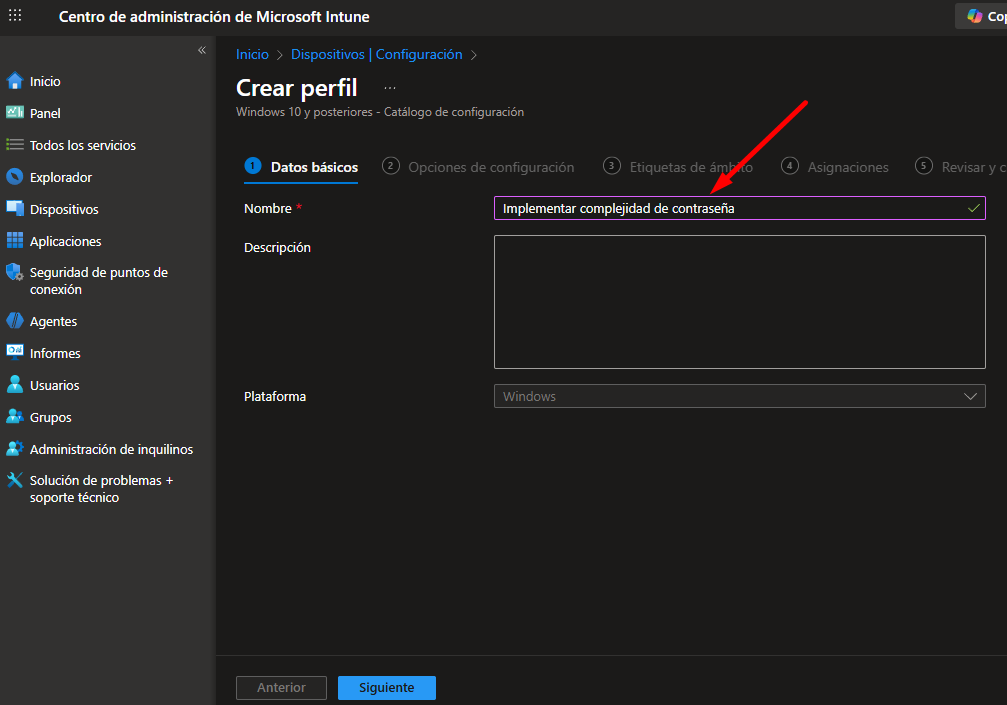
Task: Click inside the Nombre text field
Action: pos(730,208)
